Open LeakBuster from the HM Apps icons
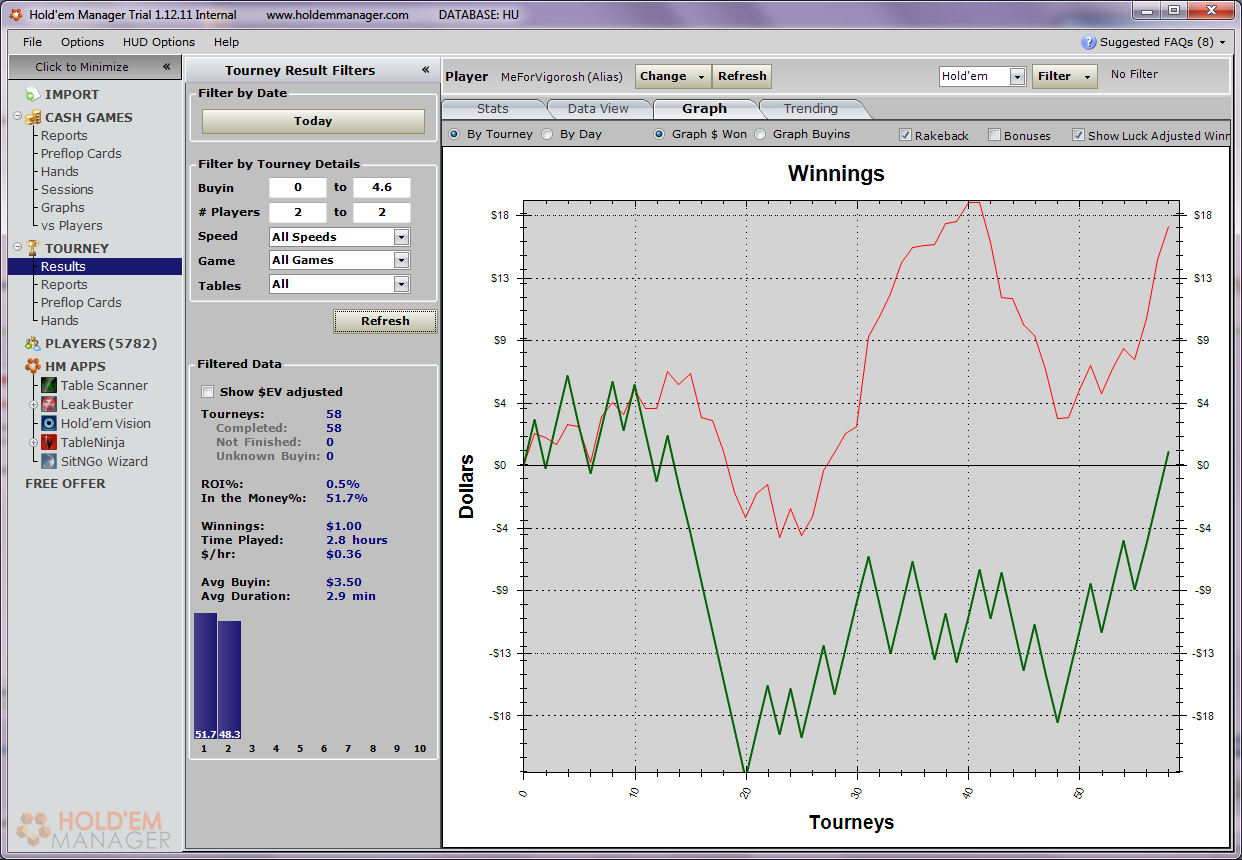This screenshot has height=860, width=1242. coord(49,404)
